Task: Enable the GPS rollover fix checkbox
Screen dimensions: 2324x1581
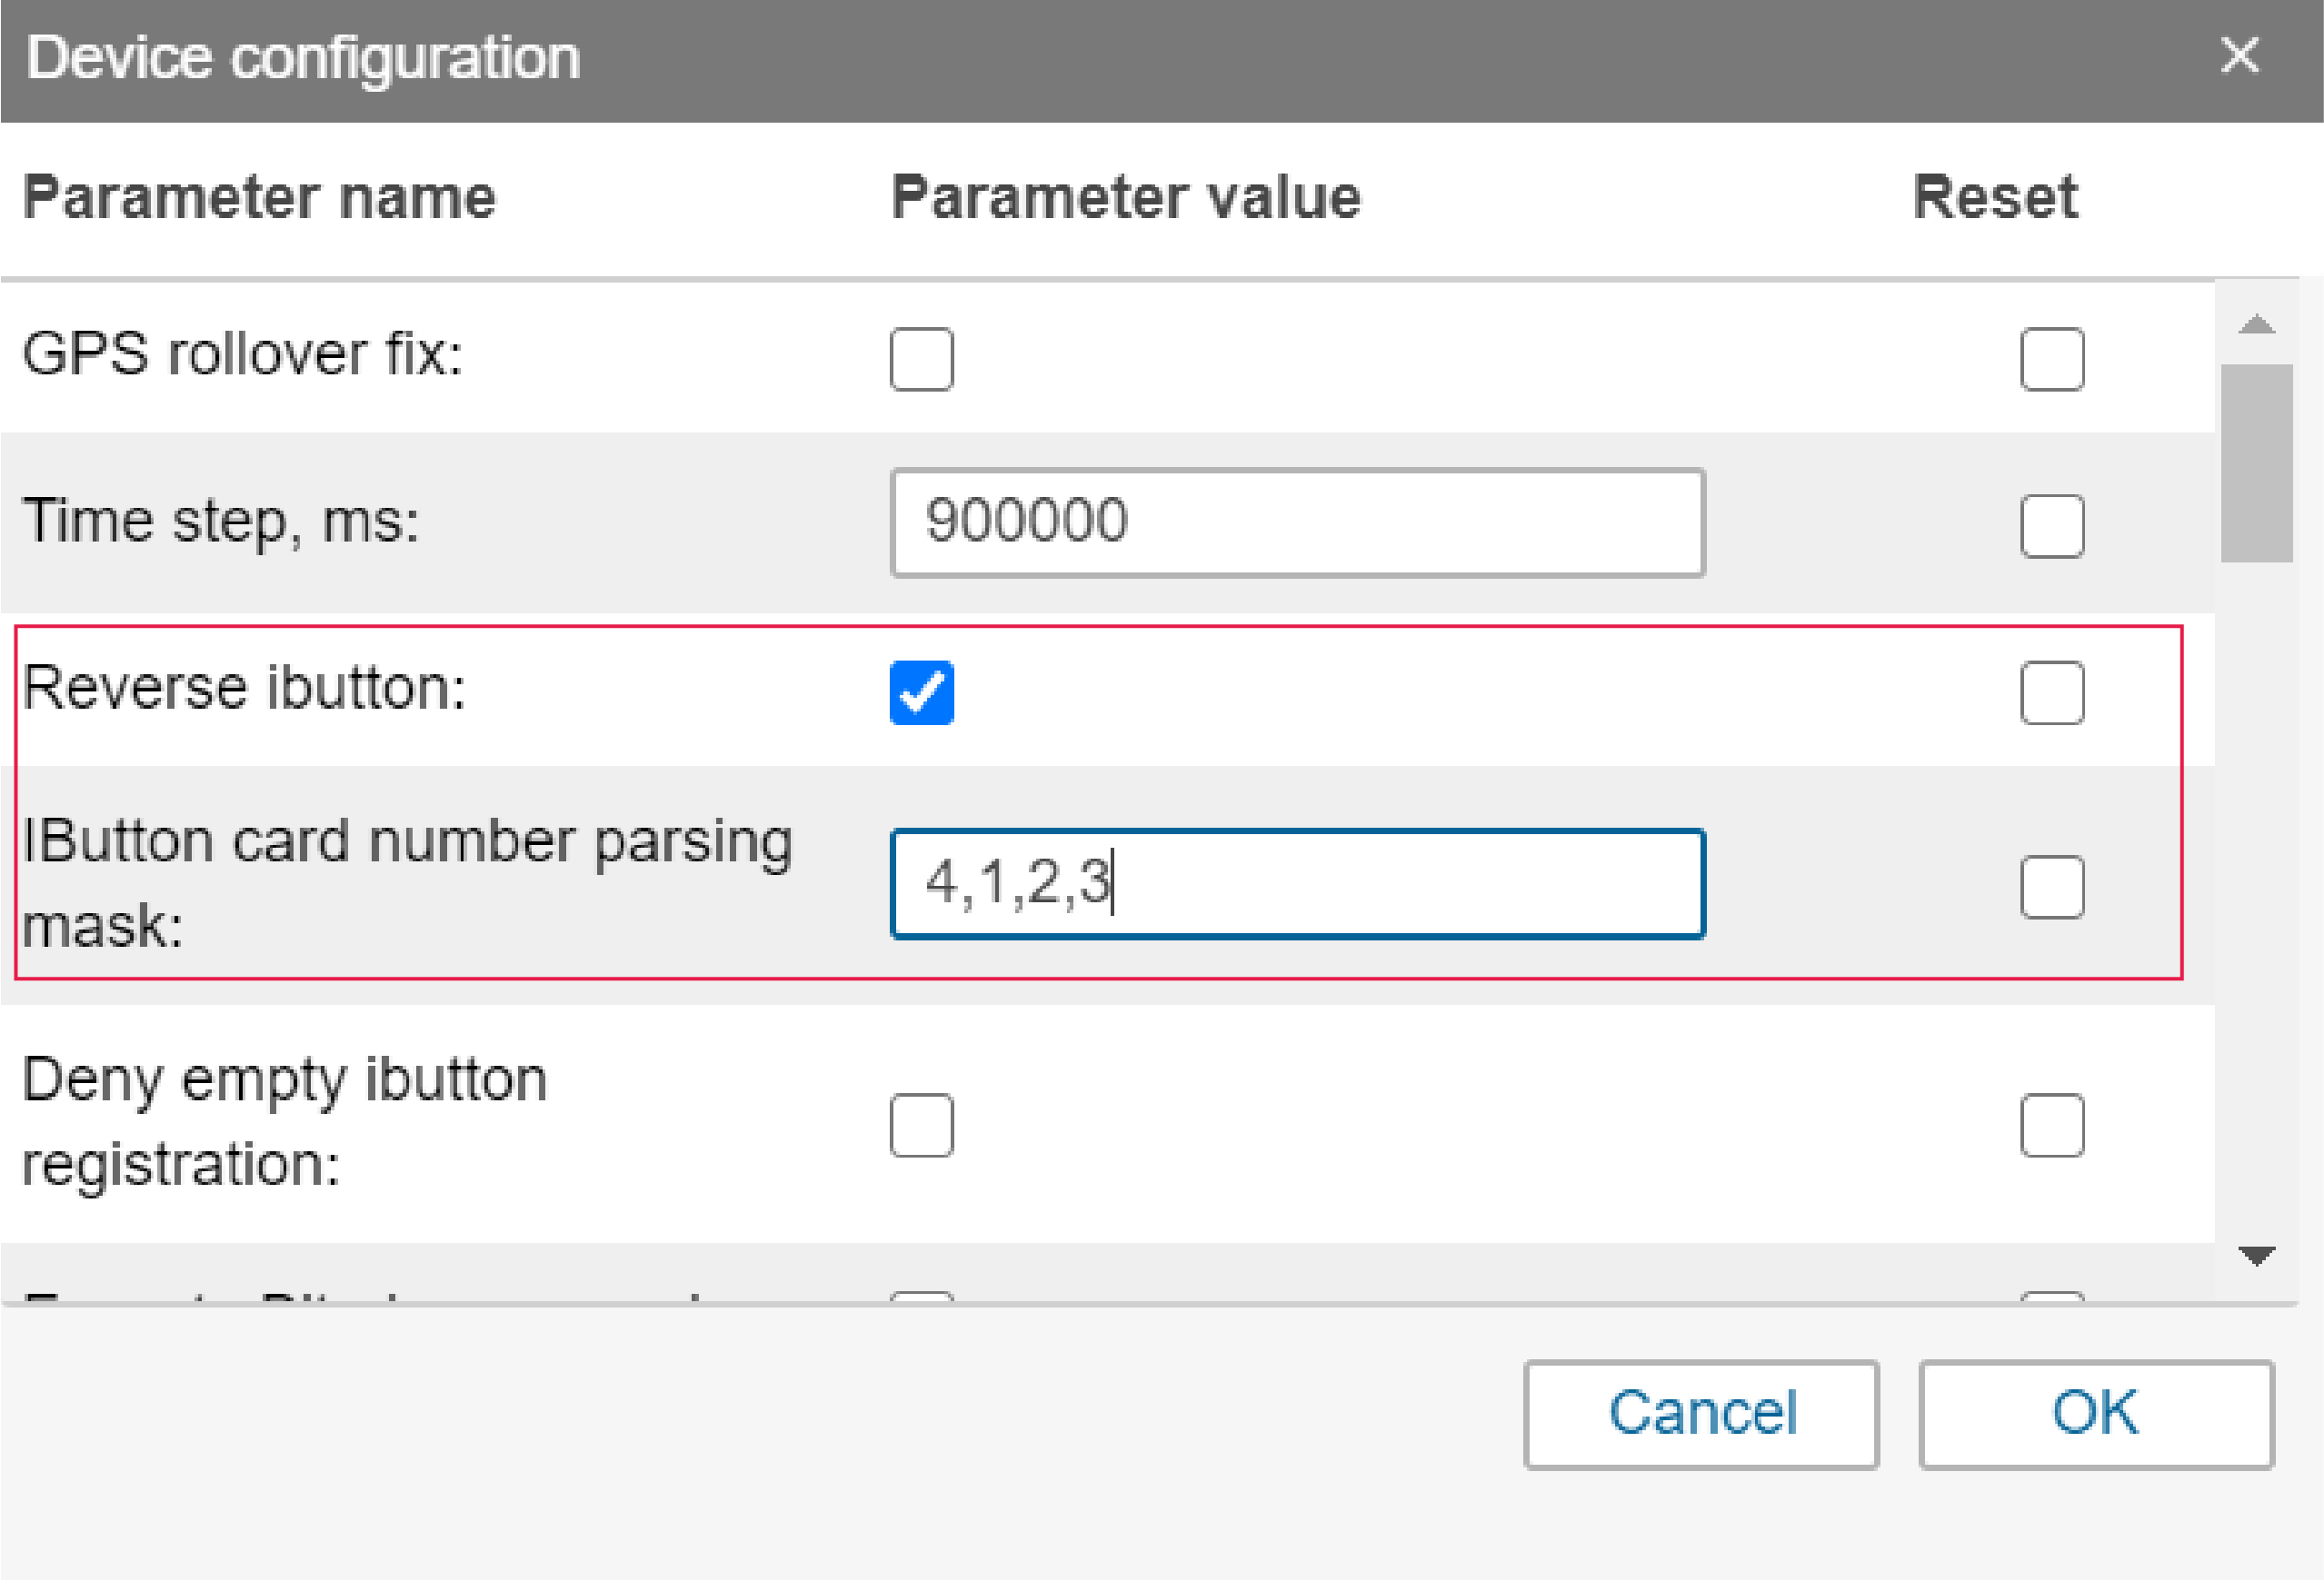Action: click(921, 359)
